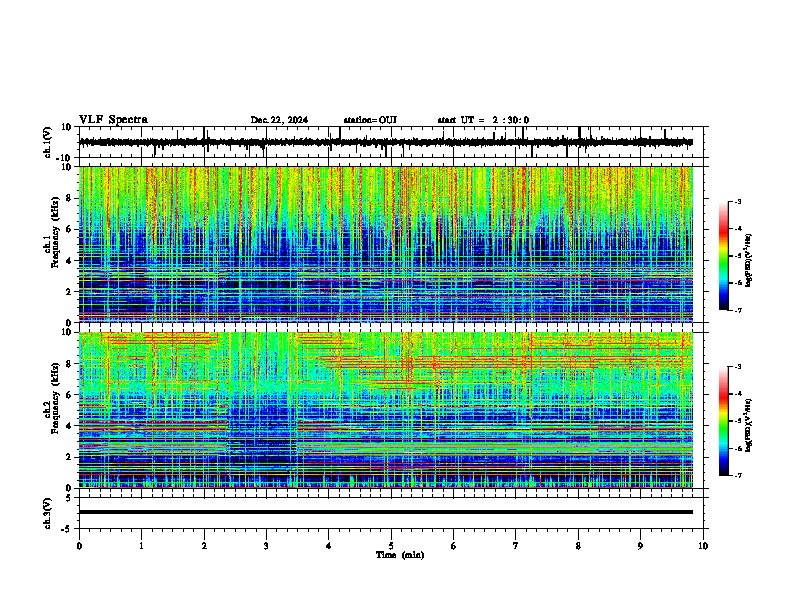
Task: Click the "10" minute tick label on the time axis
Action: [x=703, y=546]
